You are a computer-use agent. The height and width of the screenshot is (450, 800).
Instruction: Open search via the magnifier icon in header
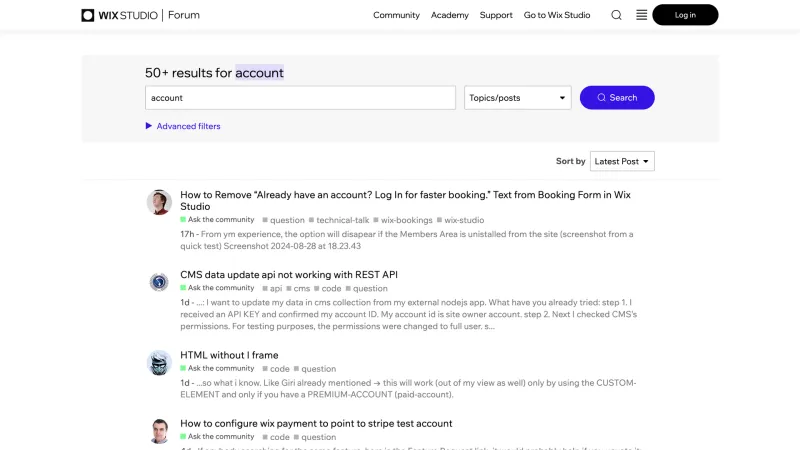616,15
